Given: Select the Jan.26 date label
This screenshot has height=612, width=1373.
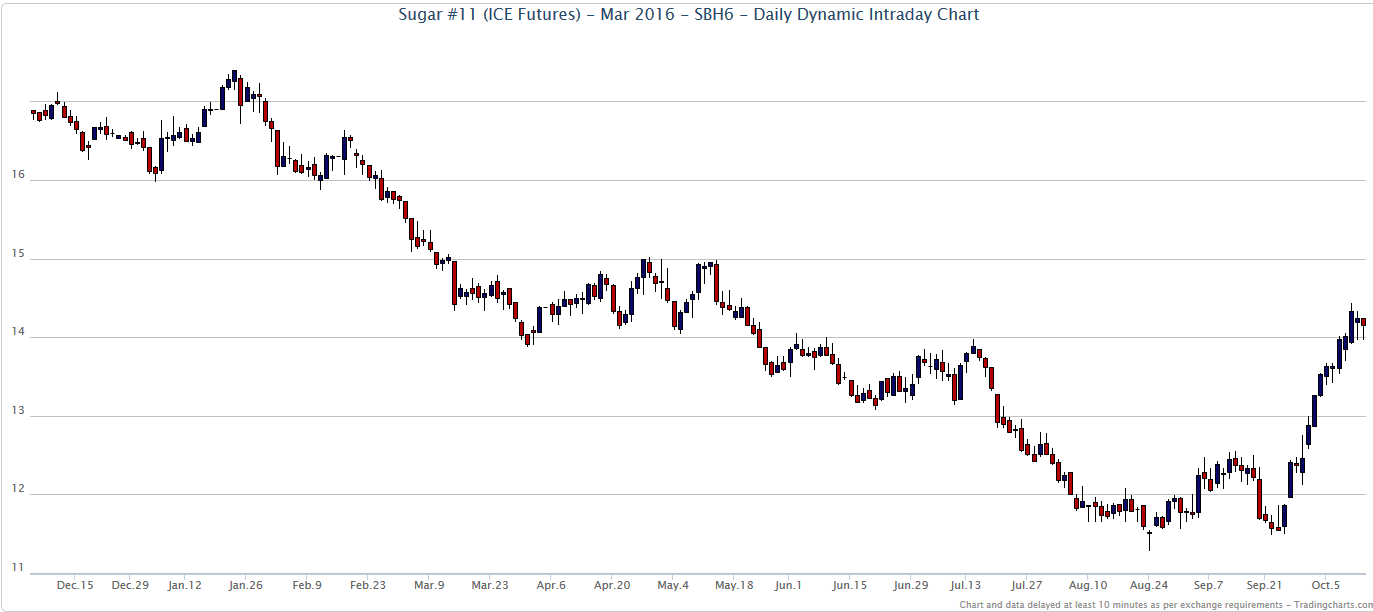Looking at the screenshot, I should point(244,585).
